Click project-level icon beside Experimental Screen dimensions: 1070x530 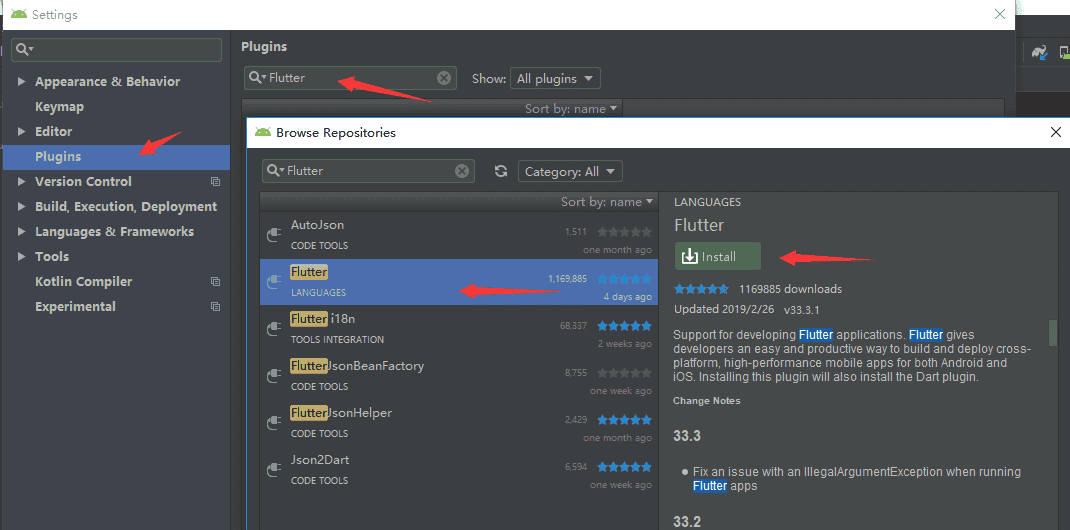coord(216,306)
